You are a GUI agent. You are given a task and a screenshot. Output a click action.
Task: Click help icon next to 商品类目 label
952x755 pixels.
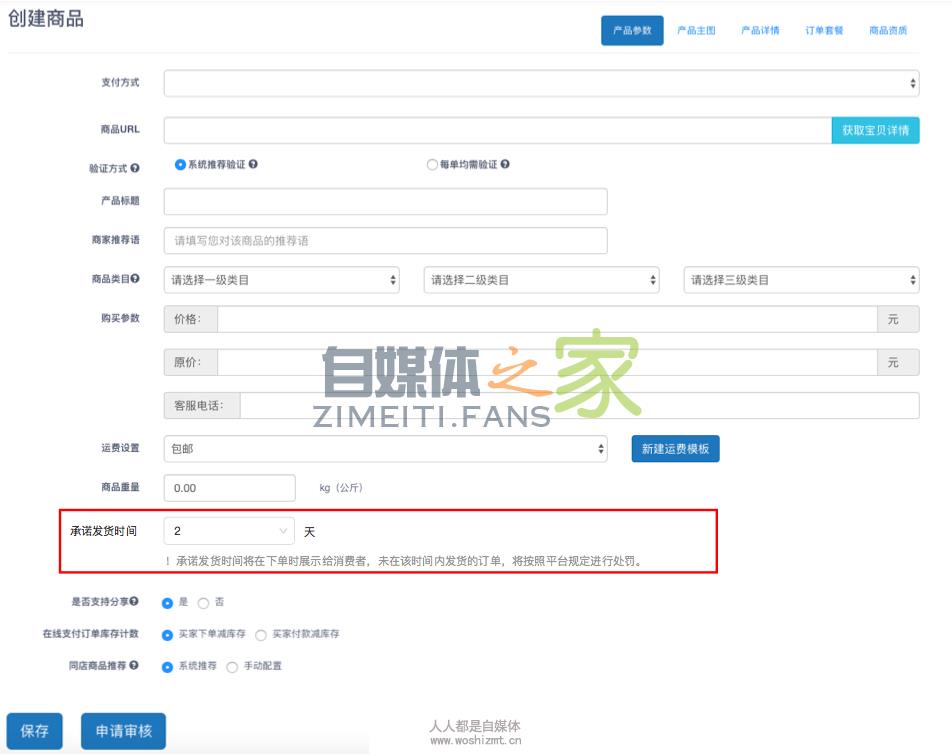tap(135, 280)
